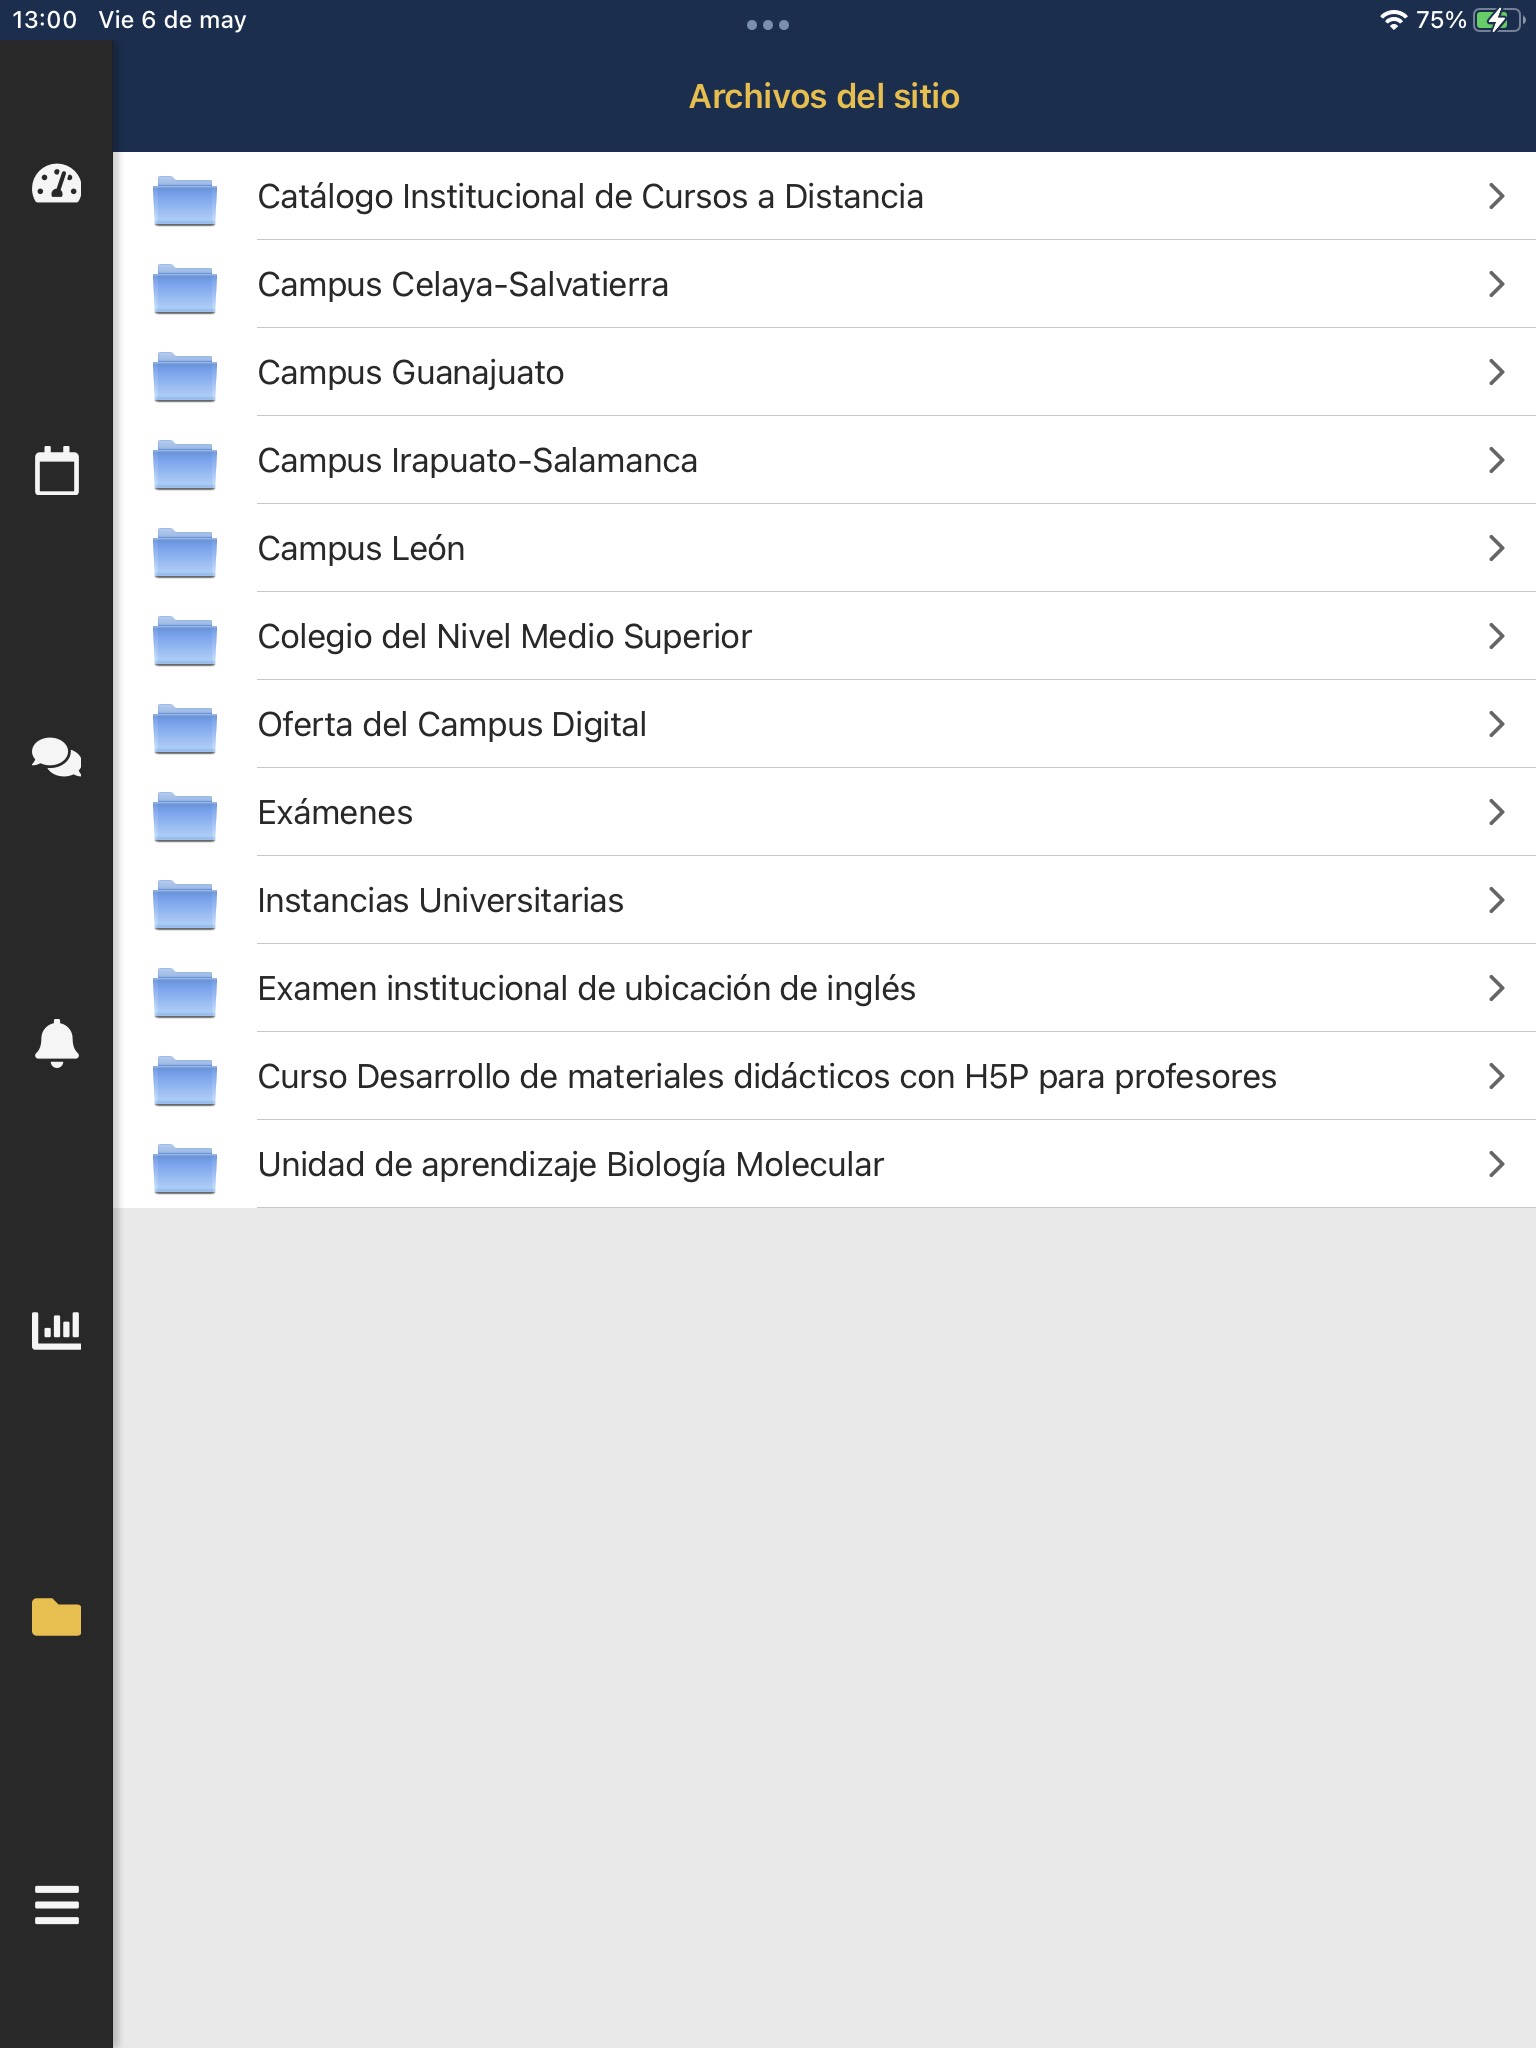The height and width of the screenshot is (2048, 1536).
Task: Expand Unidad de aprendizaje Biología Molecular chevron
Action: [x=1496, y=1164]
